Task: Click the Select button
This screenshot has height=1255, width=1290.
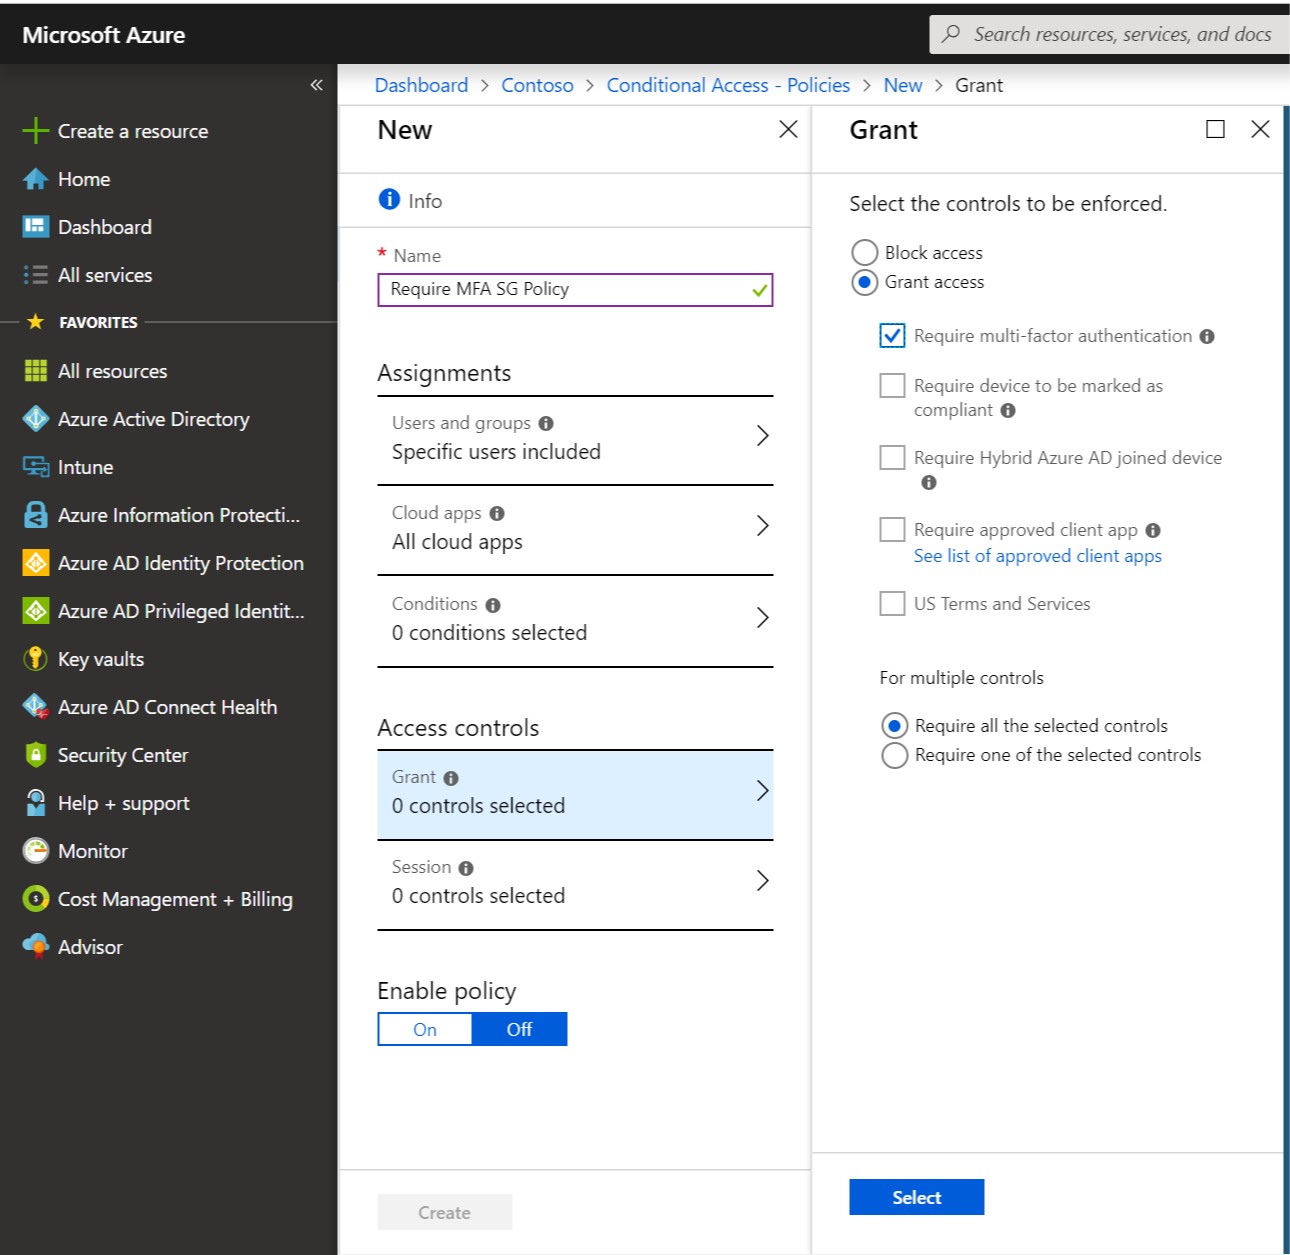Action: (916, 1197)
